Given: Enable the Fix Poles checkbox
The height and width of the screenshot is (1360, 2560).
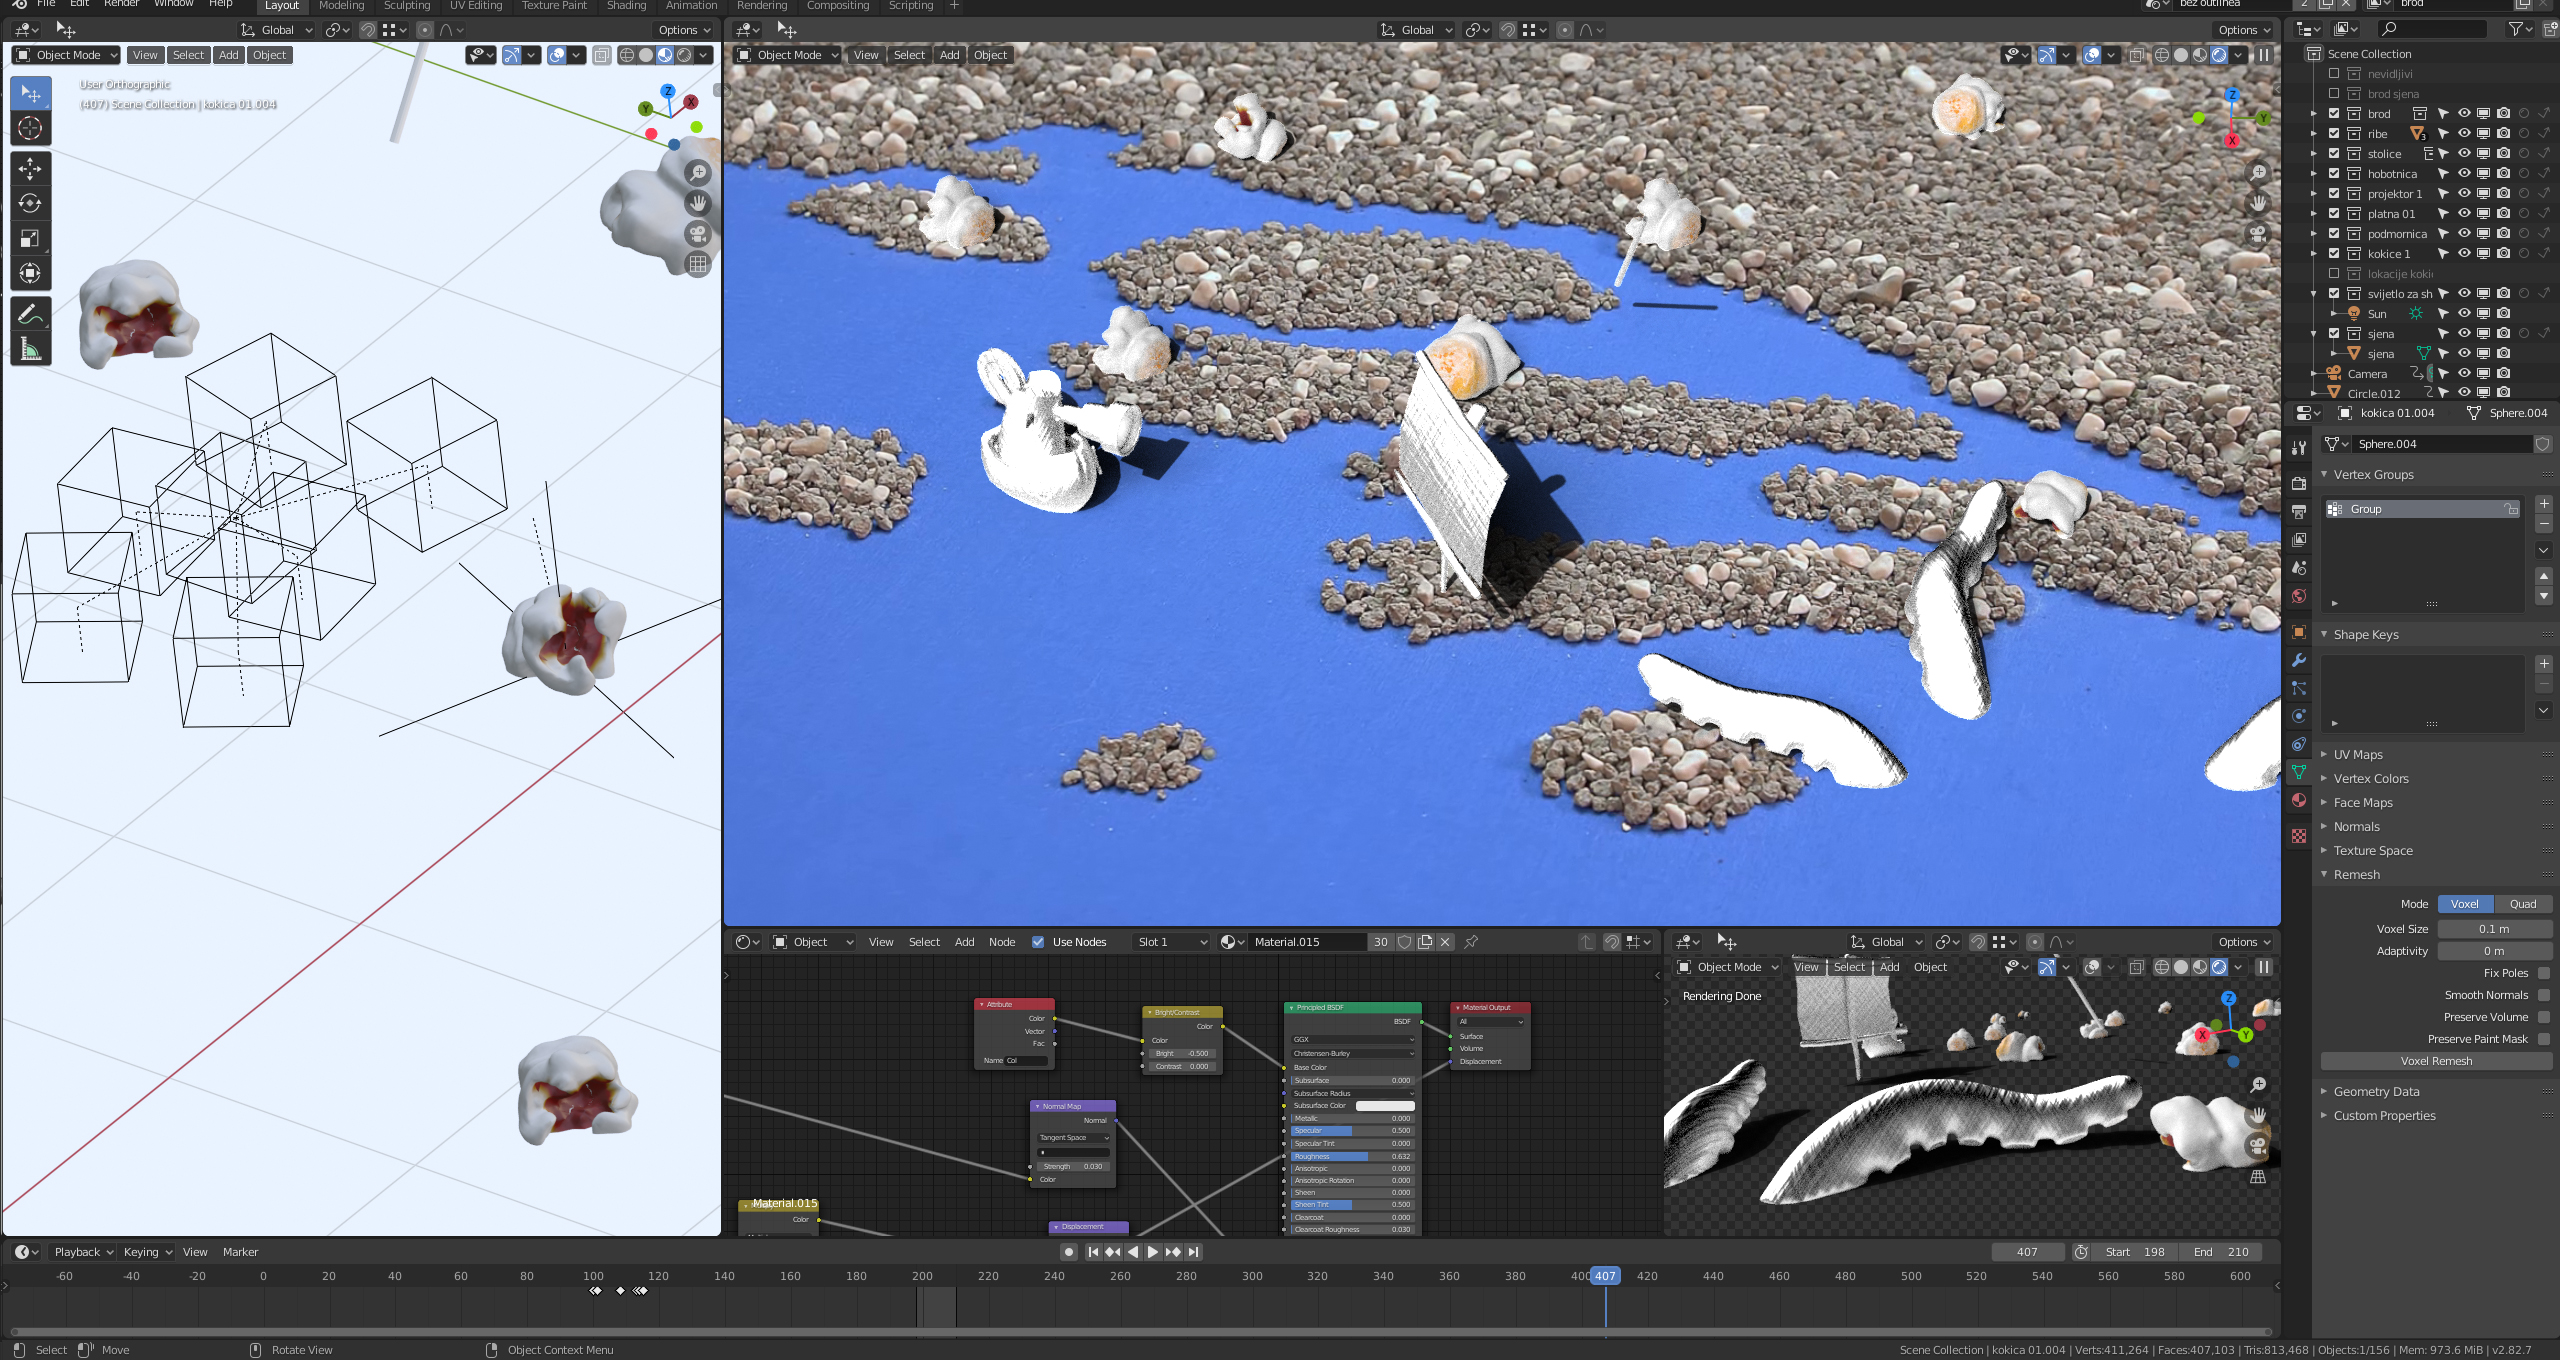Looking at the screenshot, I should (x=2544, y=973).
